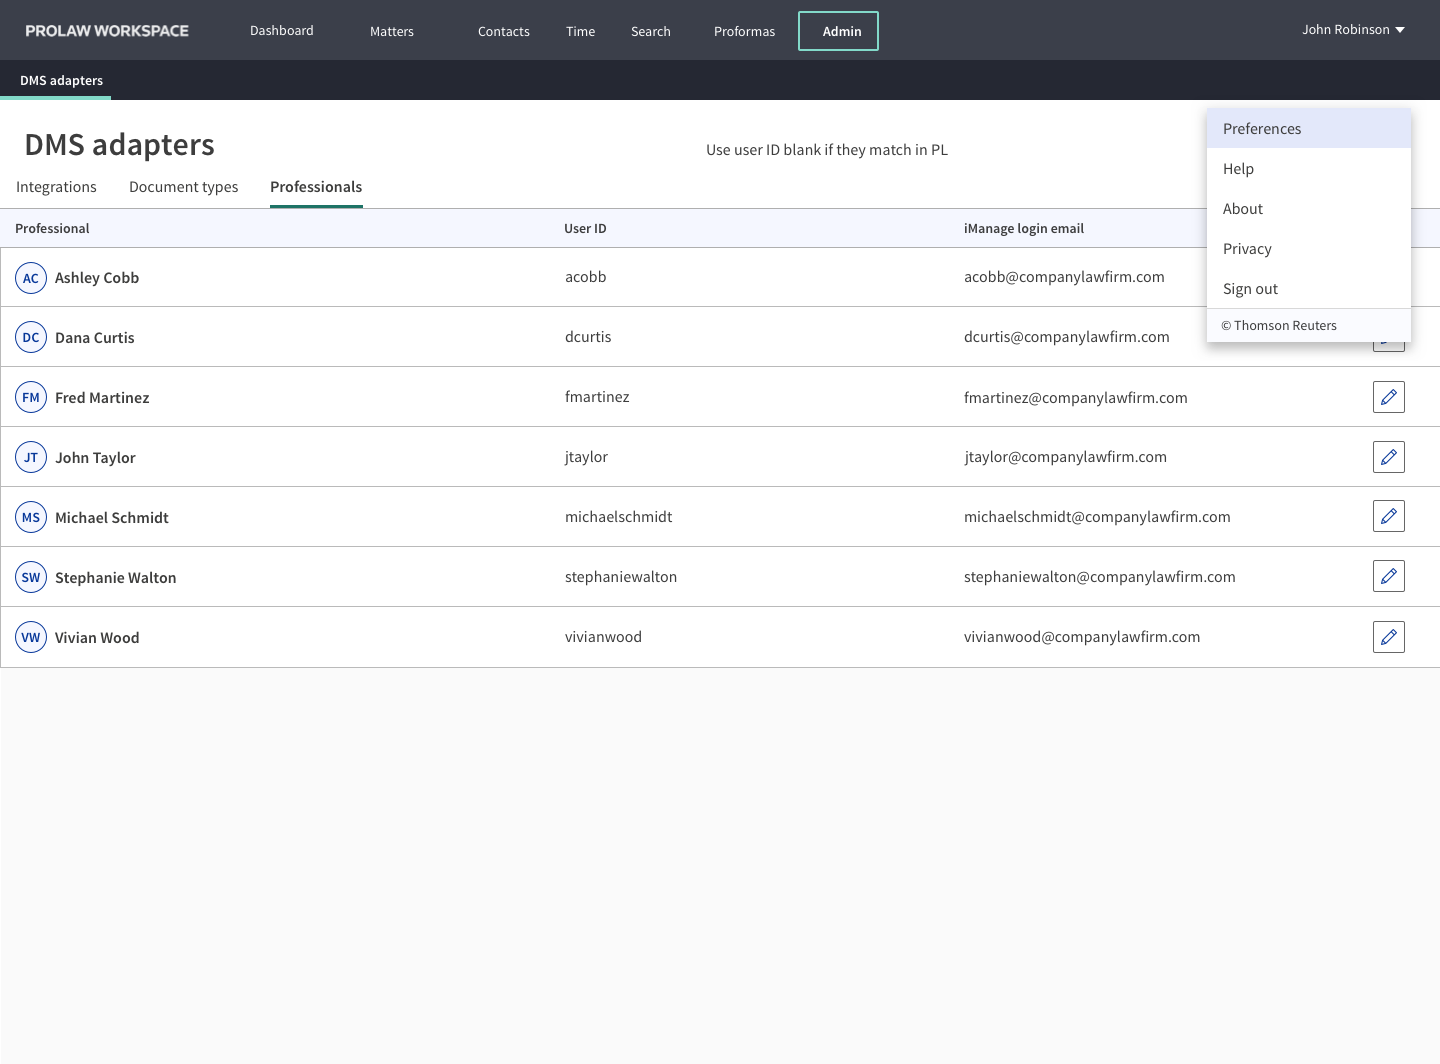Choose Preferences from the user menu
This screenshot has width=1440, height=1064.
(1309, 129)
